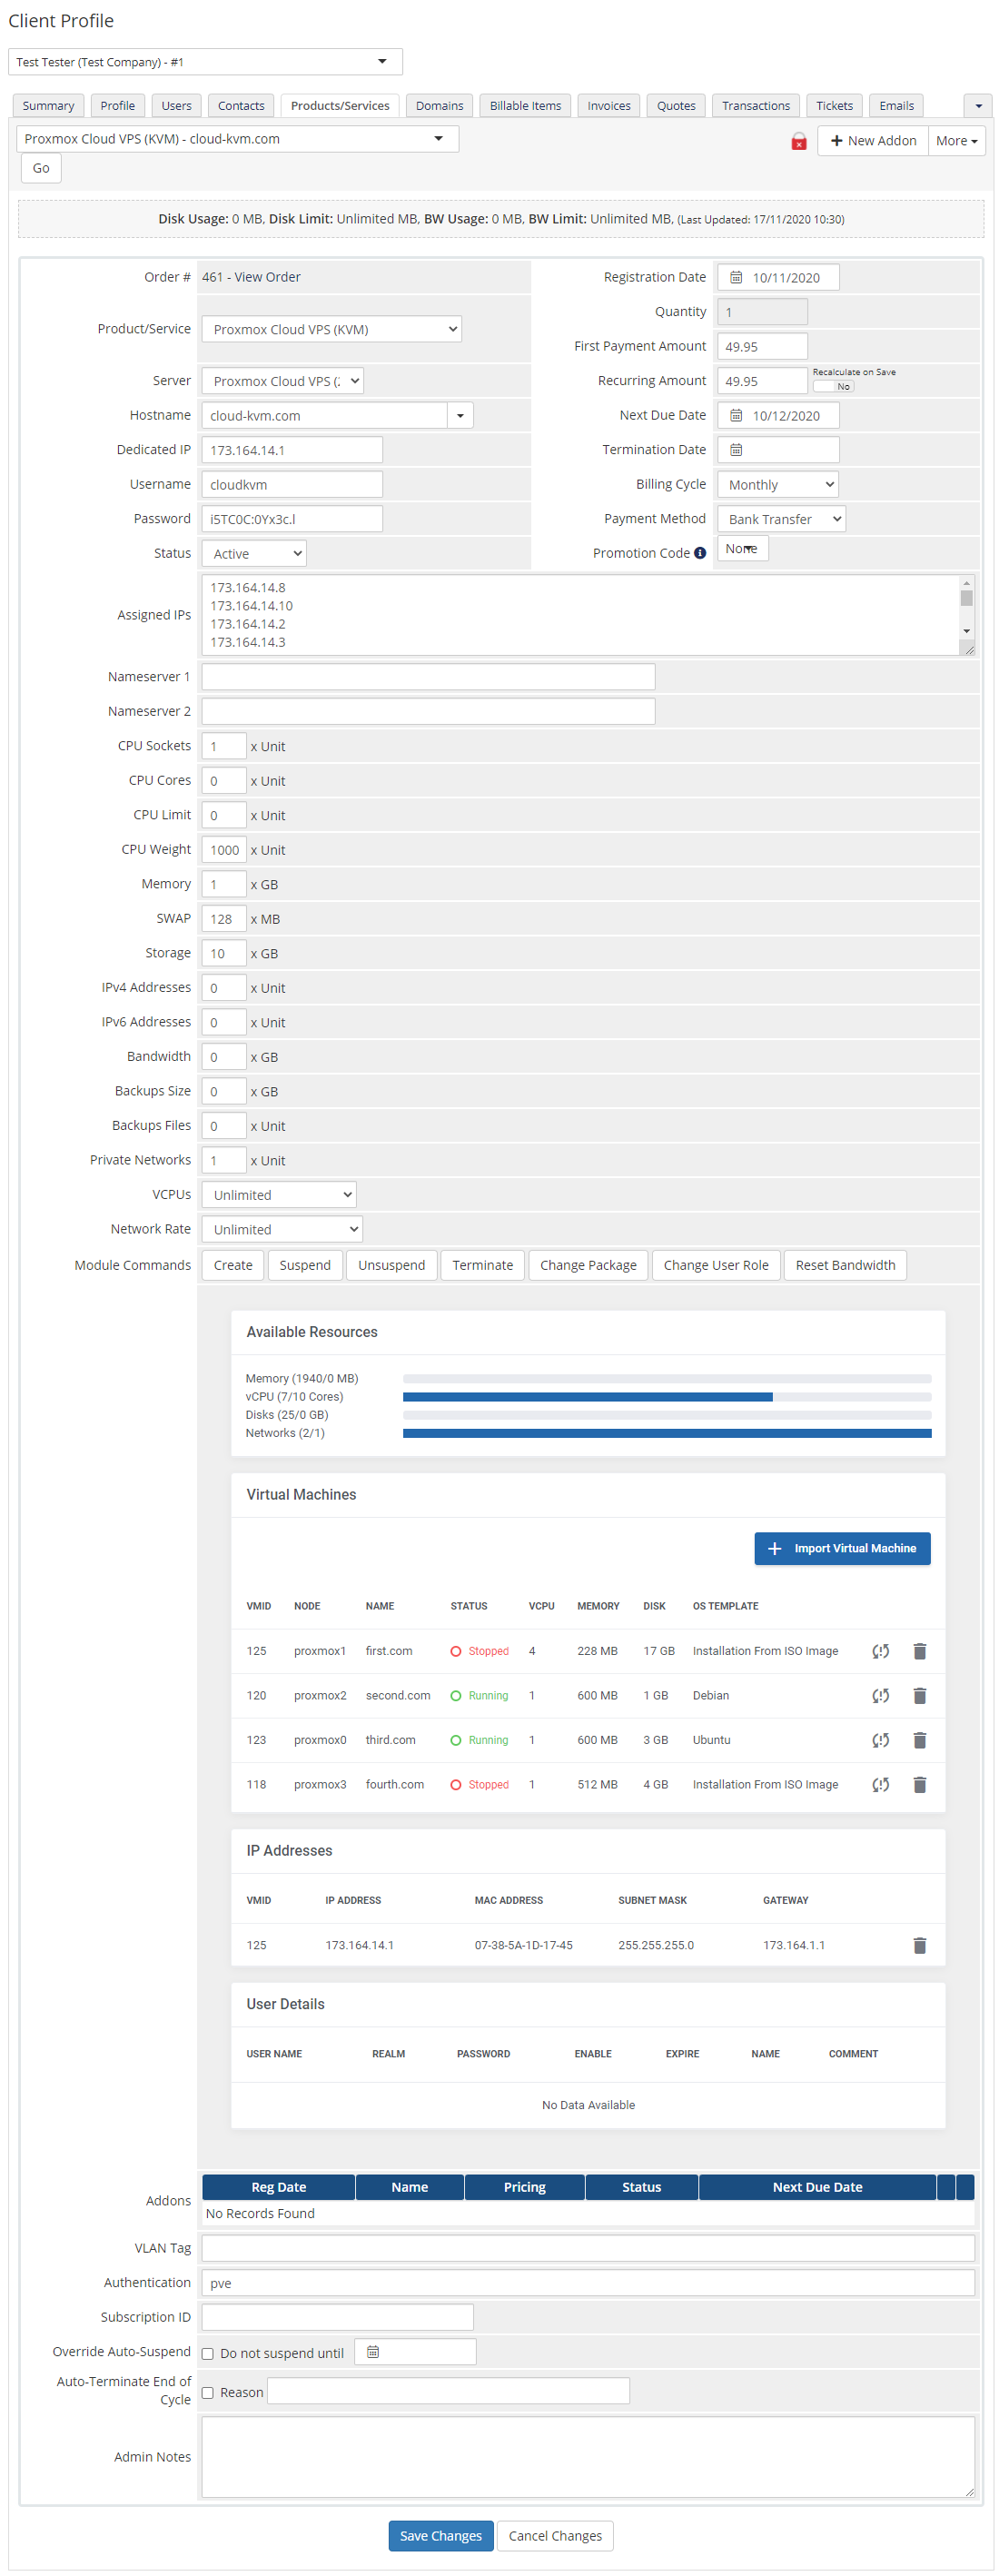Click Save Changes button

click(441, 2535)
